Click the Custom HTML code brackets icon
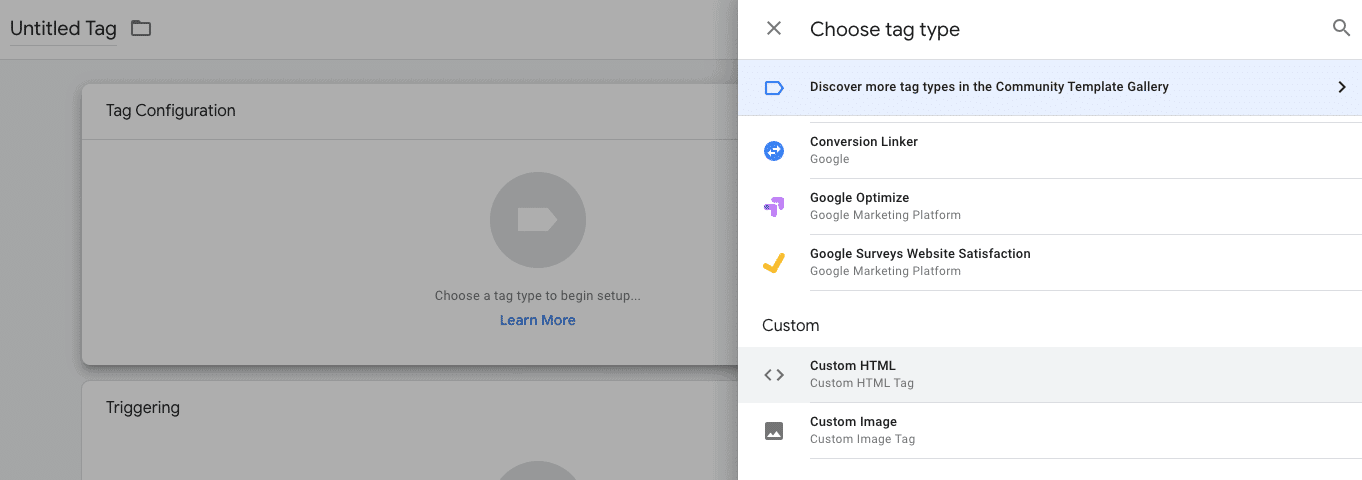 tap(774, 375)
